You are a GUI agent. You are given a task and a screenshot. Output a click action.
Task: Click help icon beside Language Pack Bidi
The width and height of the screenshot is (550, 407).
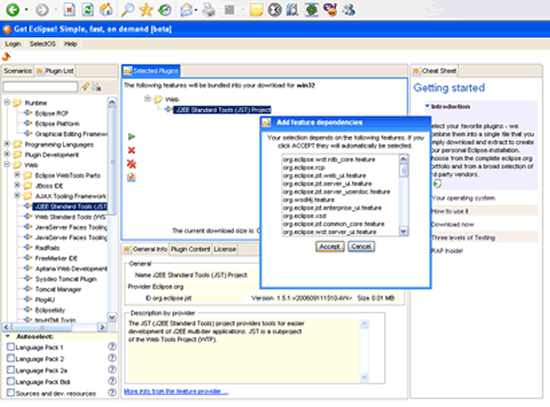pyautogui.click(x=112, y=381)
